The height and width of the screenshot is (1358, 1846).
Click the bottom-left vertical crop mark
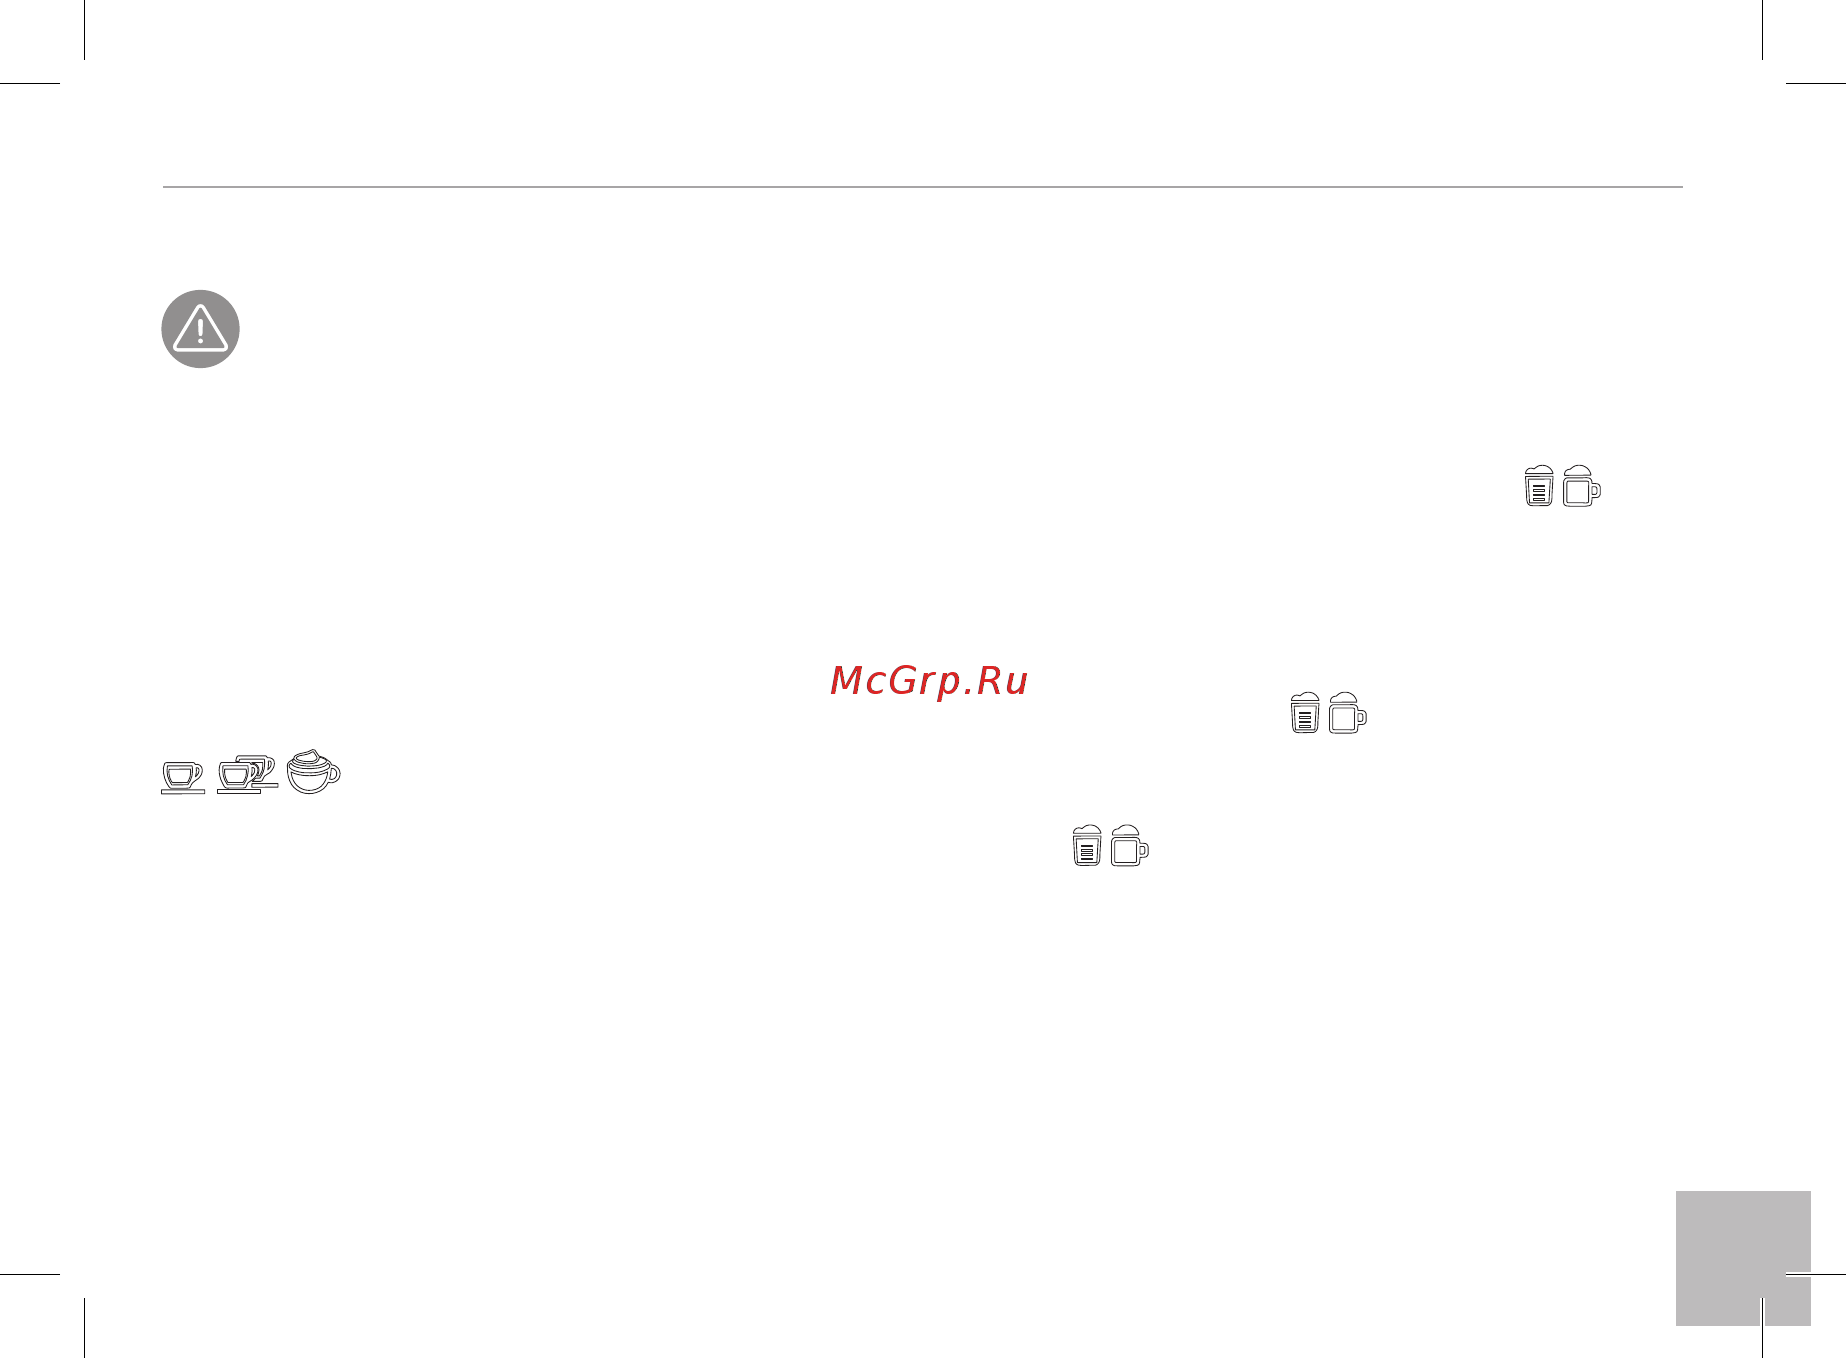[85, 1328]
